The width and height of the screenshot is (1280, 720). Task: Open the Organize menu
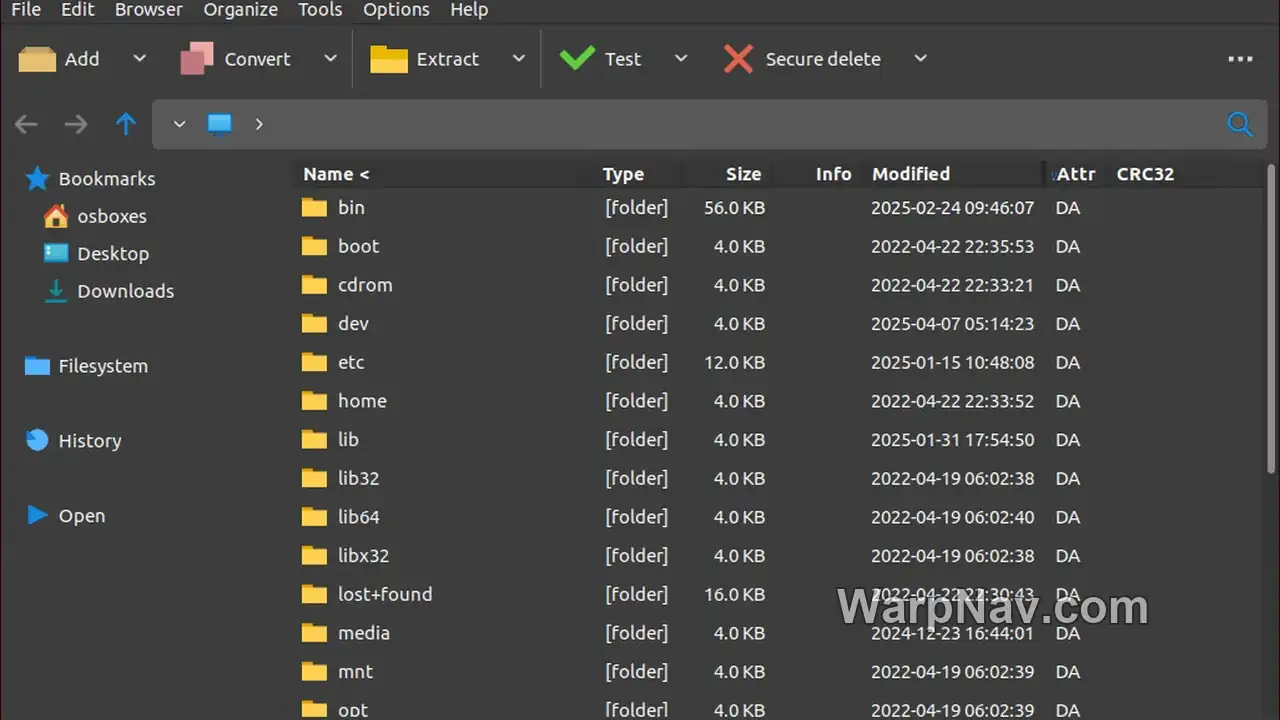pos(241,10)
